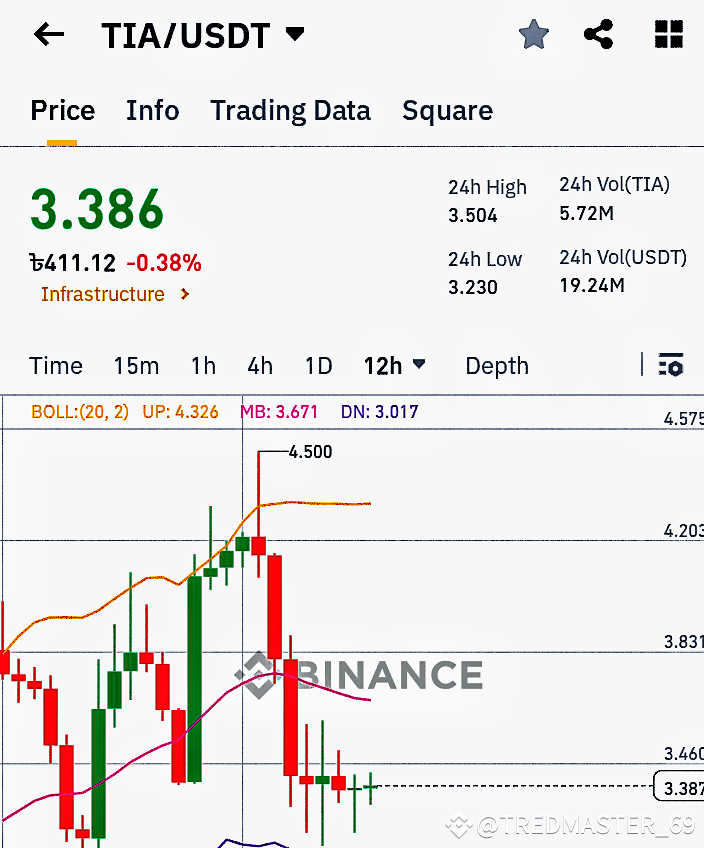Tap the current price tag 3.387

coord(677,788)
